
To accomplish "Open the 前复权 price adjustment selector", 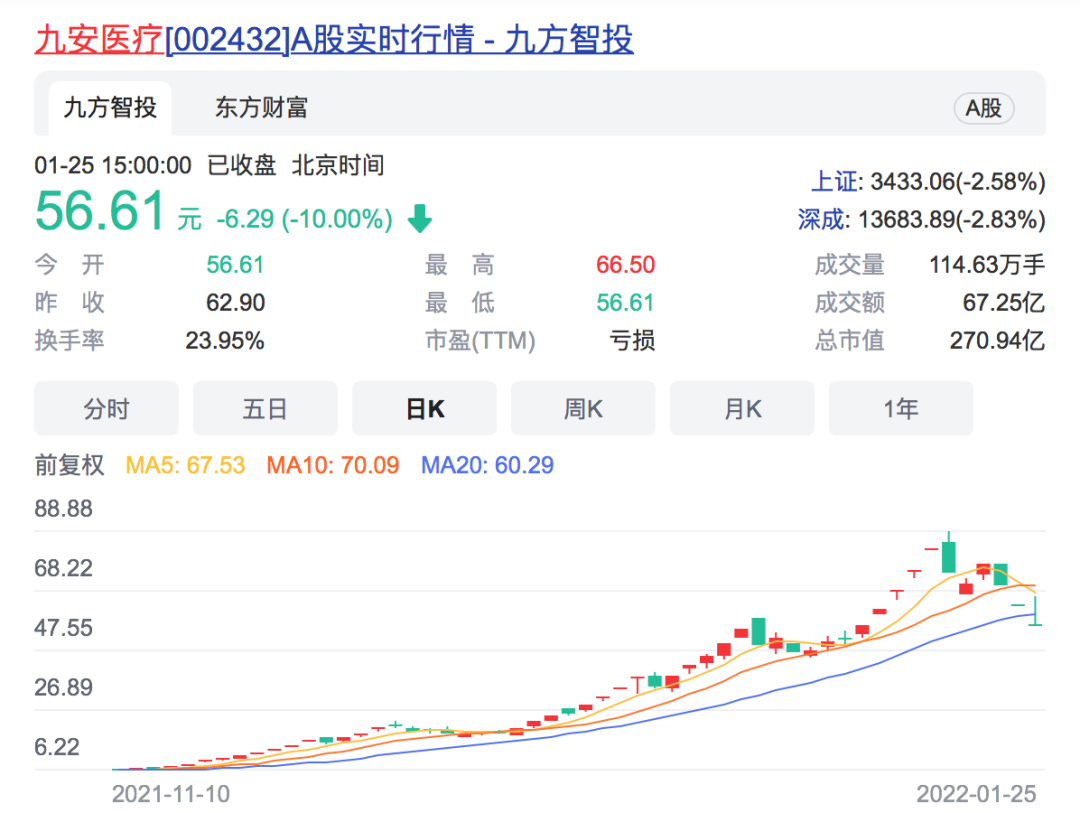I will (69, 465).
